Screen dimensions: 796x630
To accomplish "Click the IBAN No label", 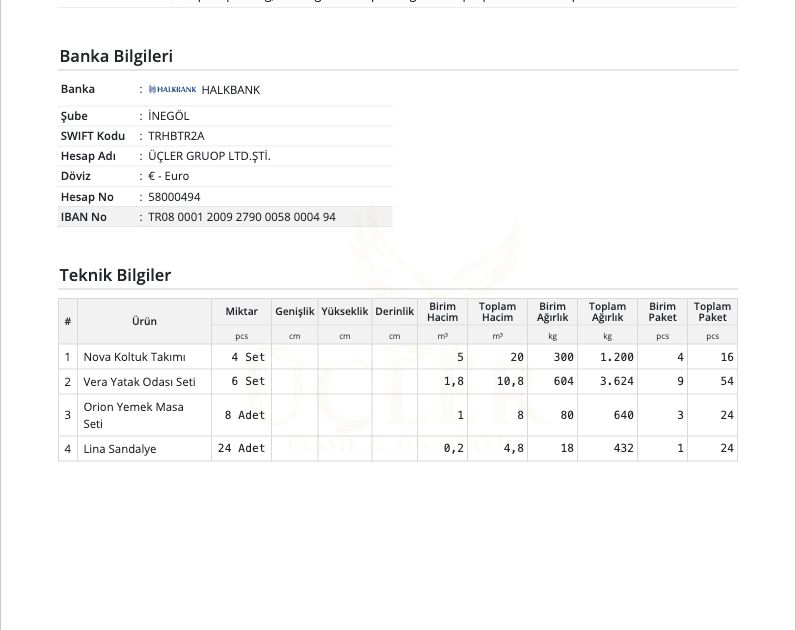I will pyautogui.click(x=84, y=217).
